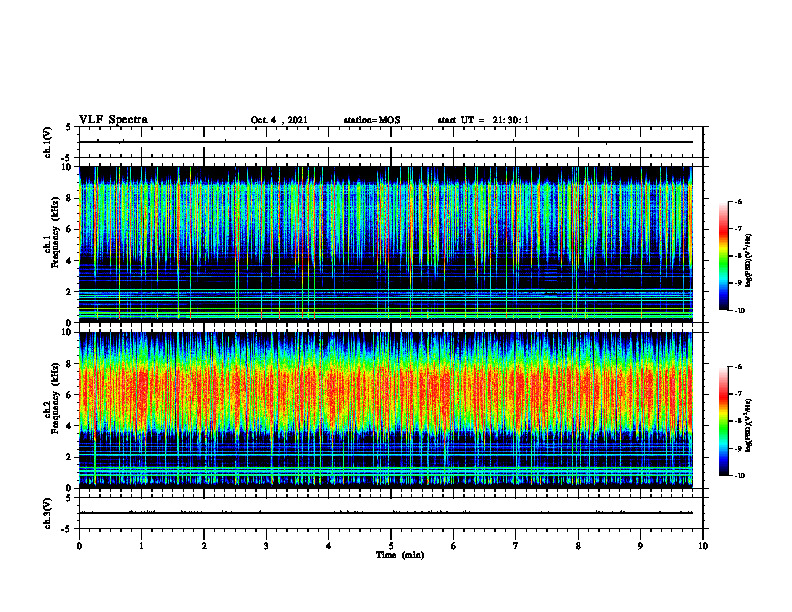Click the '-10' label on ch.2 colorbar
The height and width of the screenshot is (612, 792).
tap(740, 476)
